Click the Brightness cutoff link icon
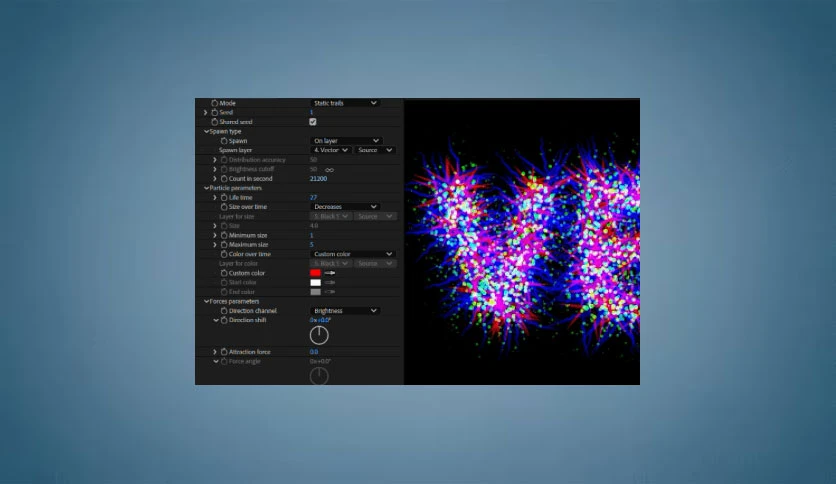 pos(329,170)
